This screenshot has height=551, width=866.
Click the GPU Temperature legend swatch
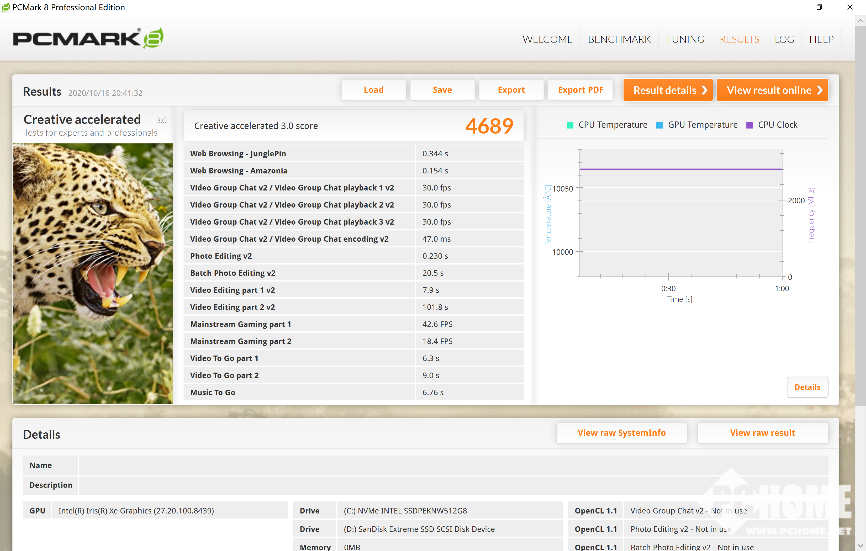(x=660, y=125)
